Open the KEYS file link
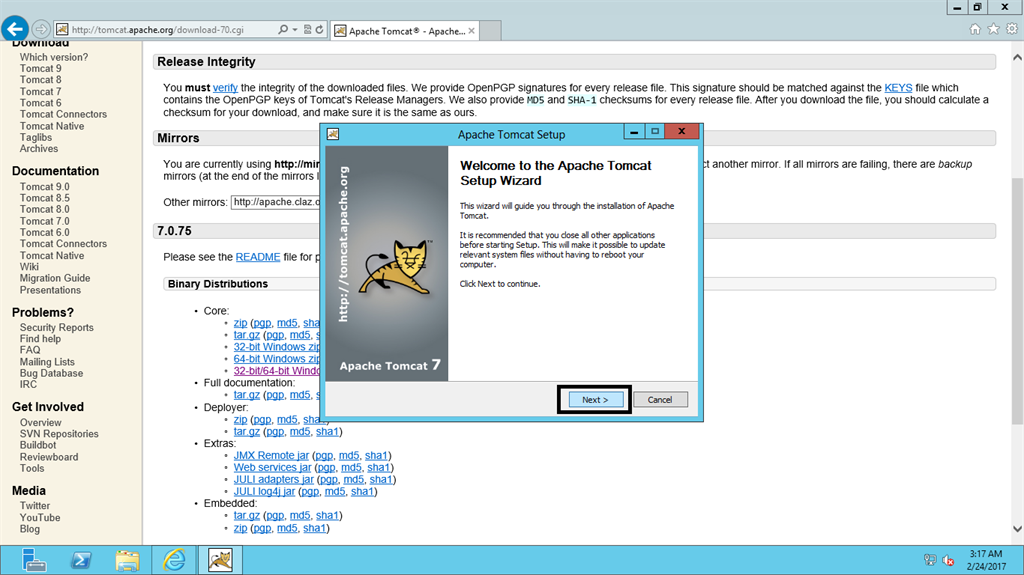Image resolution: width=1024 pixels, height=575 pixels. pos(898,88)
